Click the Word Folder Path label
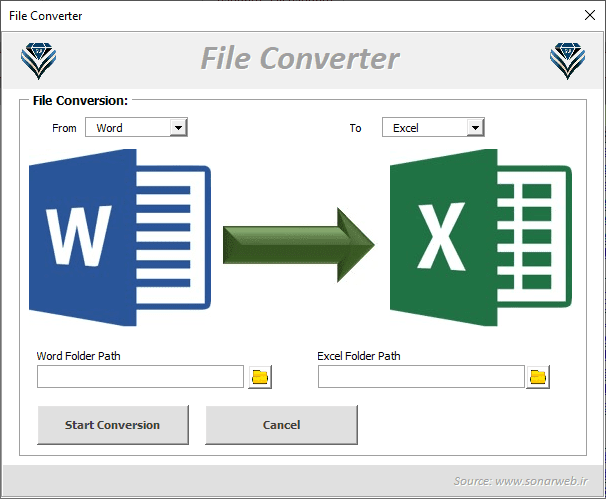The image size is (606, 499). click(x=78, y=356)
